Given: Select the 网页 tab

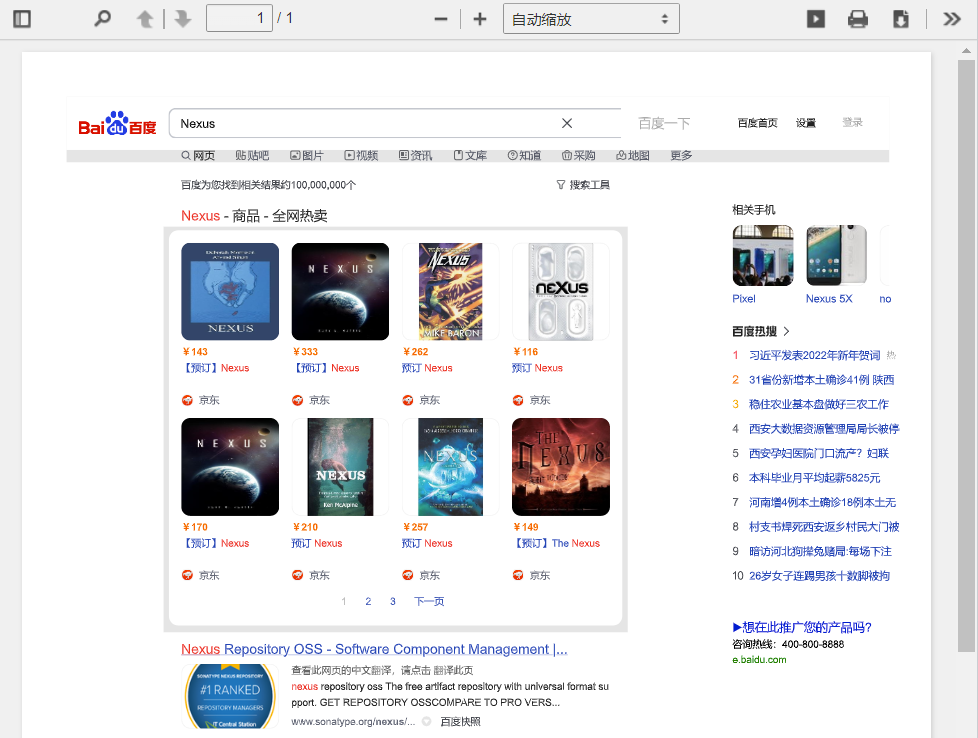Looking at the screenshot, I should click(198, 155).
